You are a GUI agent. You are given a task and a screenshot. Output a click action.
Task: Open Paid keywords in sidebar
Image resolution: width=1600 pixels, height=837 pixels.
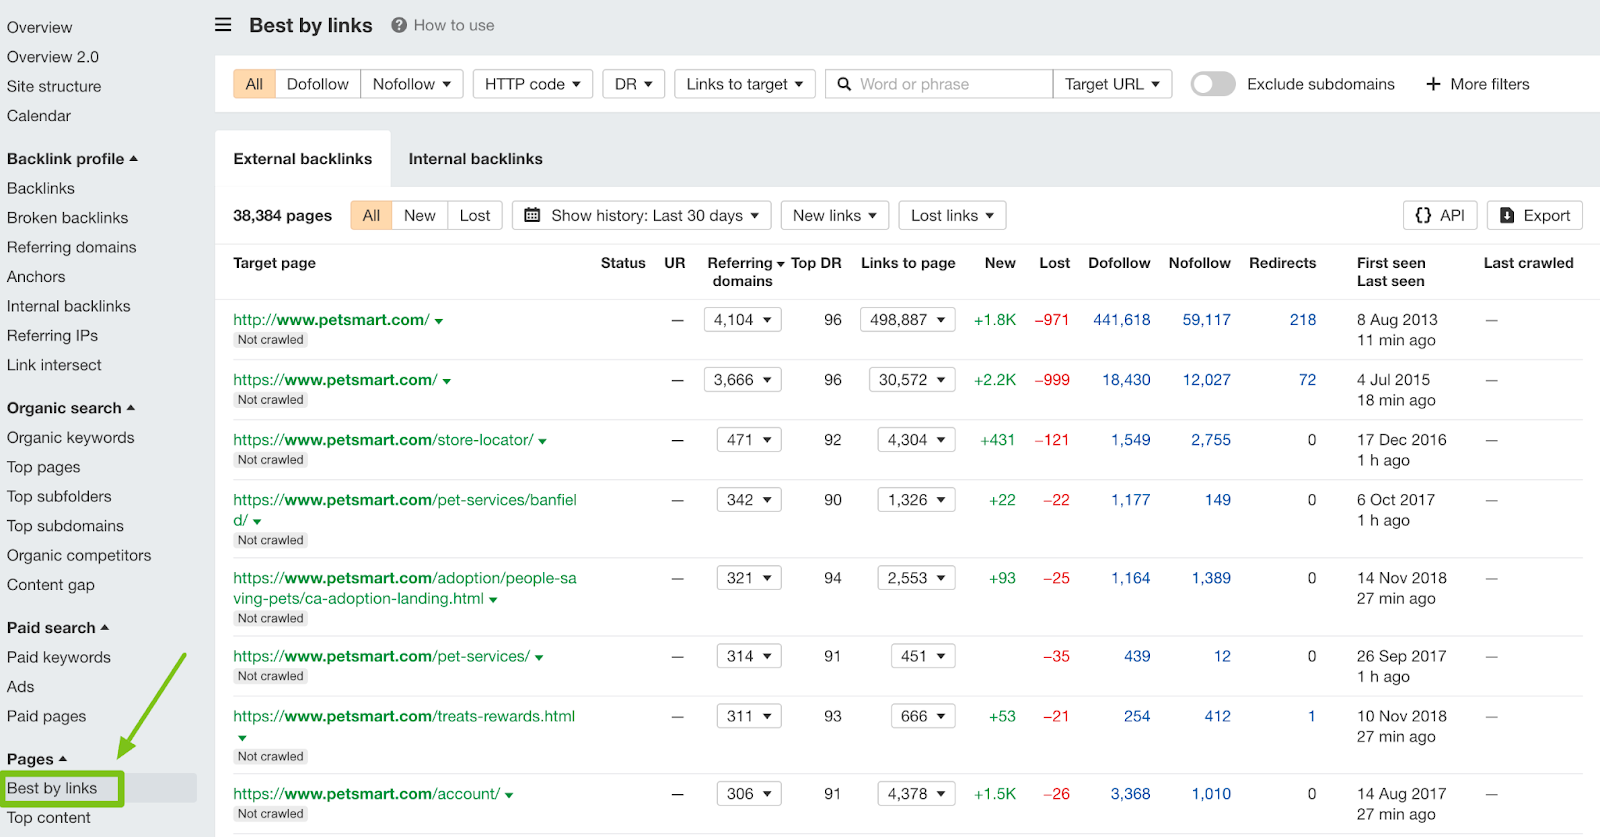tap(59, 657)
